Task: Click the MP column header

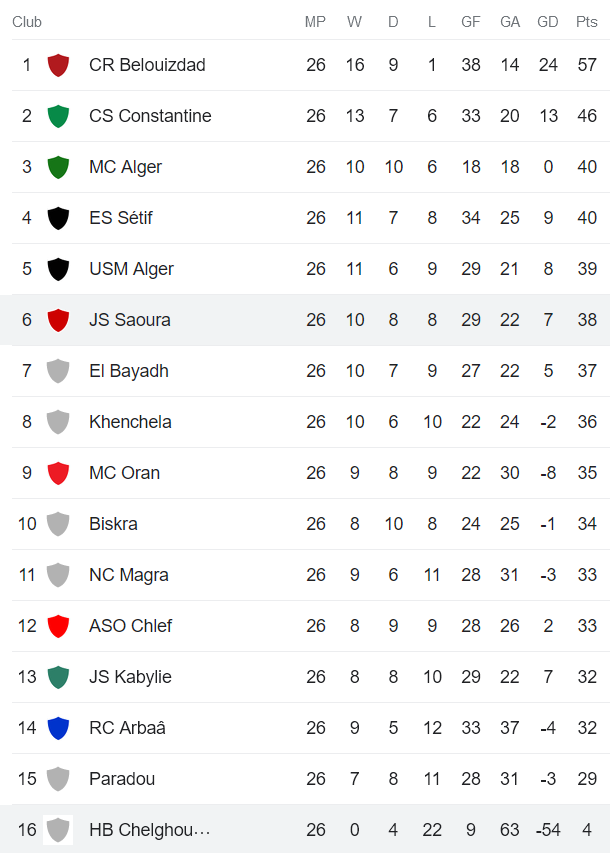Action: click(x=315, y=22)
